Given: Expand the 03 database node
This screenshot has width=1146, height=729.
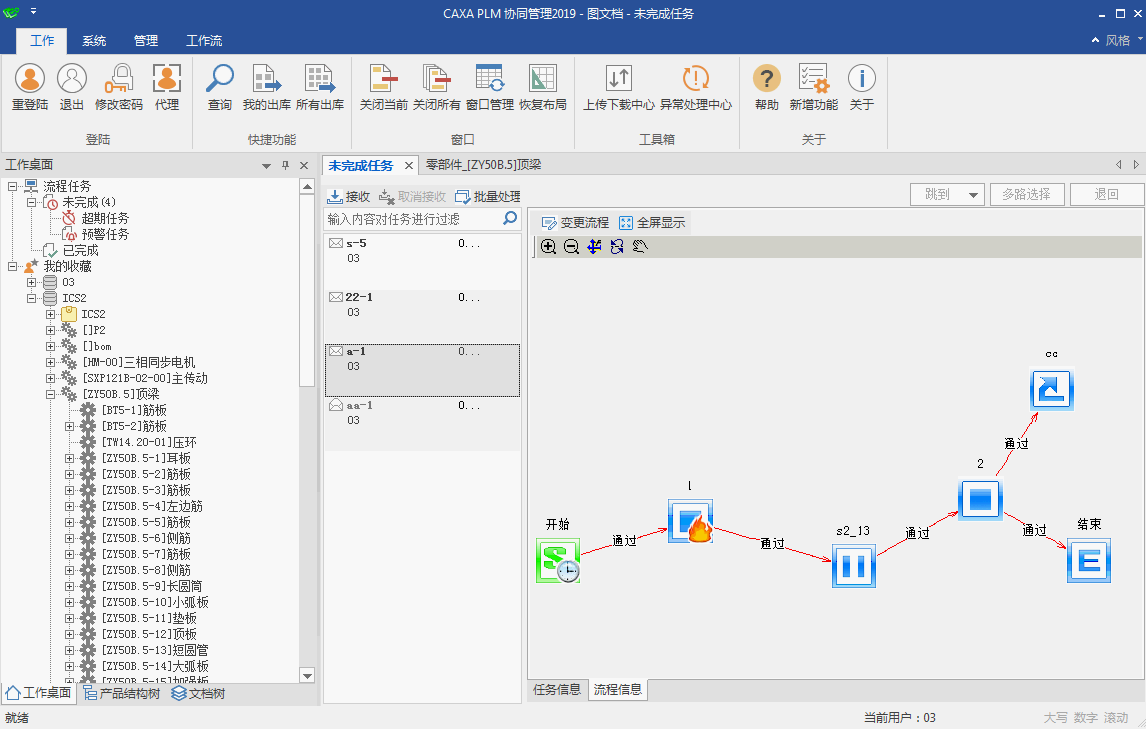Looking at the screenshot, I should tap(31, 282).
